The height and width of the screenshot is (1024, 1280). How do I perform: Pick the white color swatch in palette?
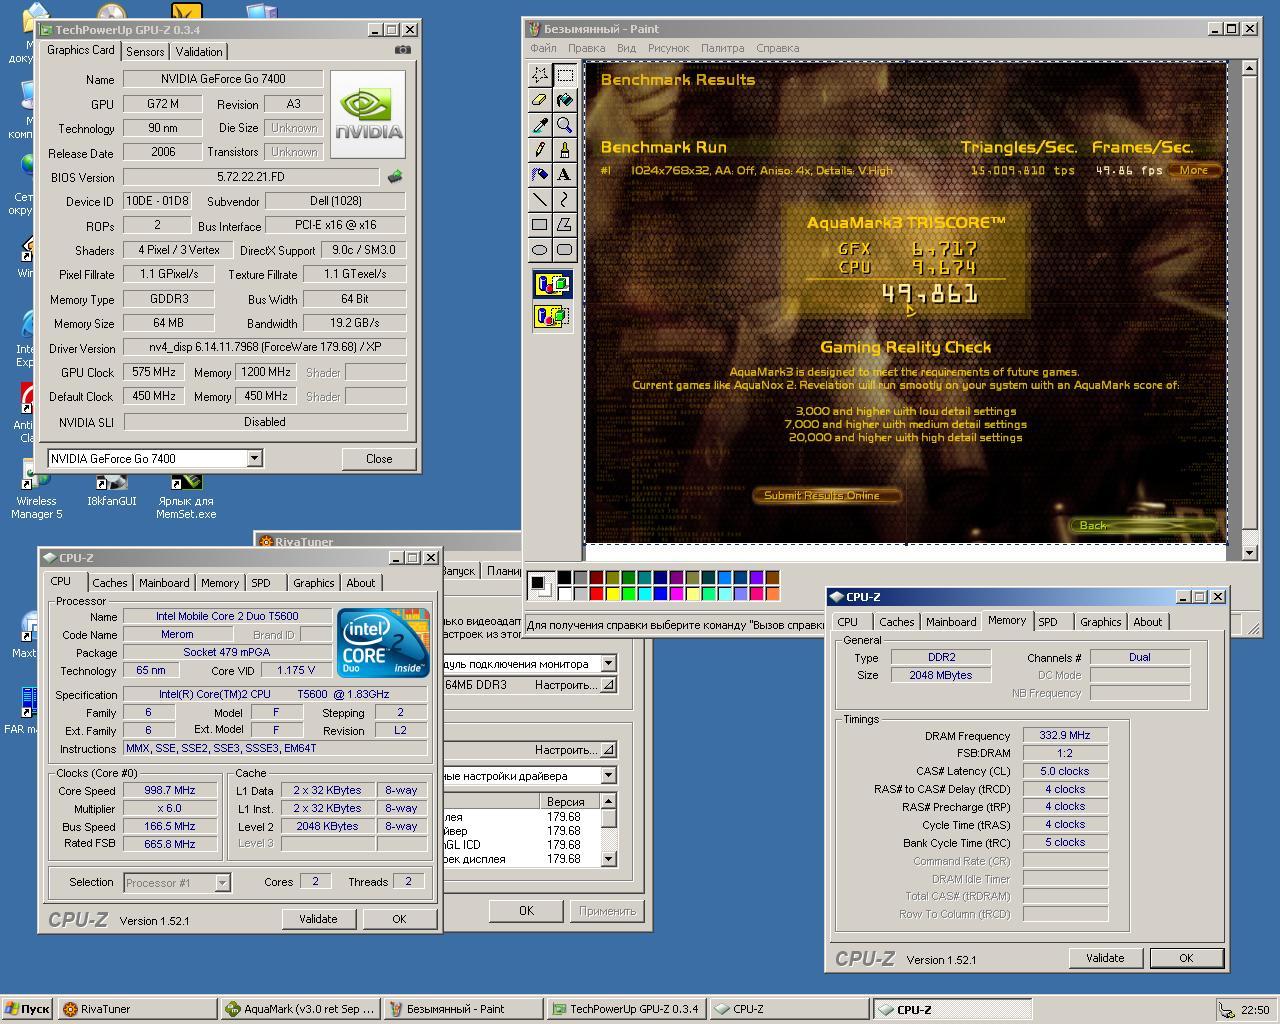[564, 594]
